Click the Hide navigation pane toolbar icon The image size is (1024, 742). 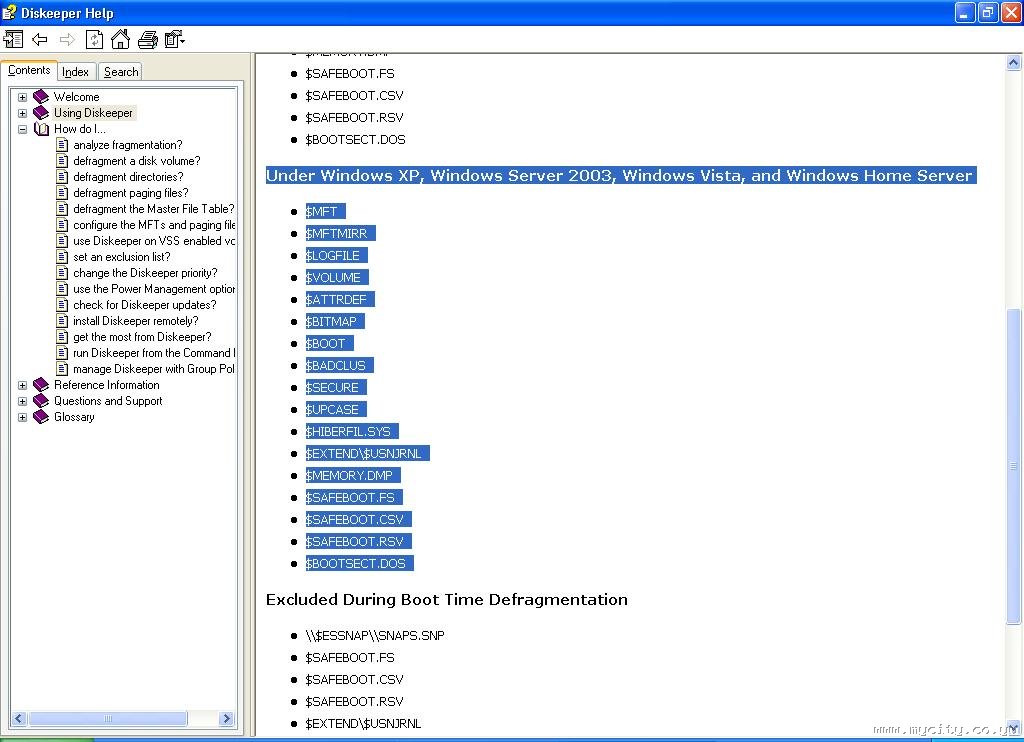pos(13,40)
